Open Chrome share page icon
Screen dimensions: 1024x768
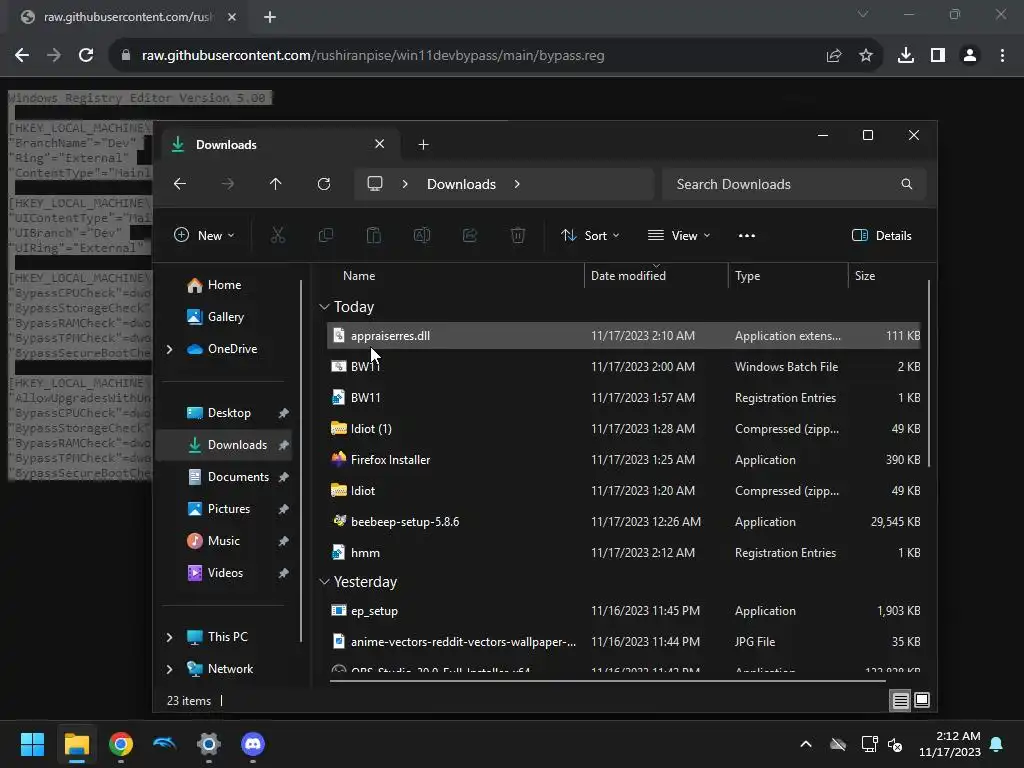tap(834, 56)
